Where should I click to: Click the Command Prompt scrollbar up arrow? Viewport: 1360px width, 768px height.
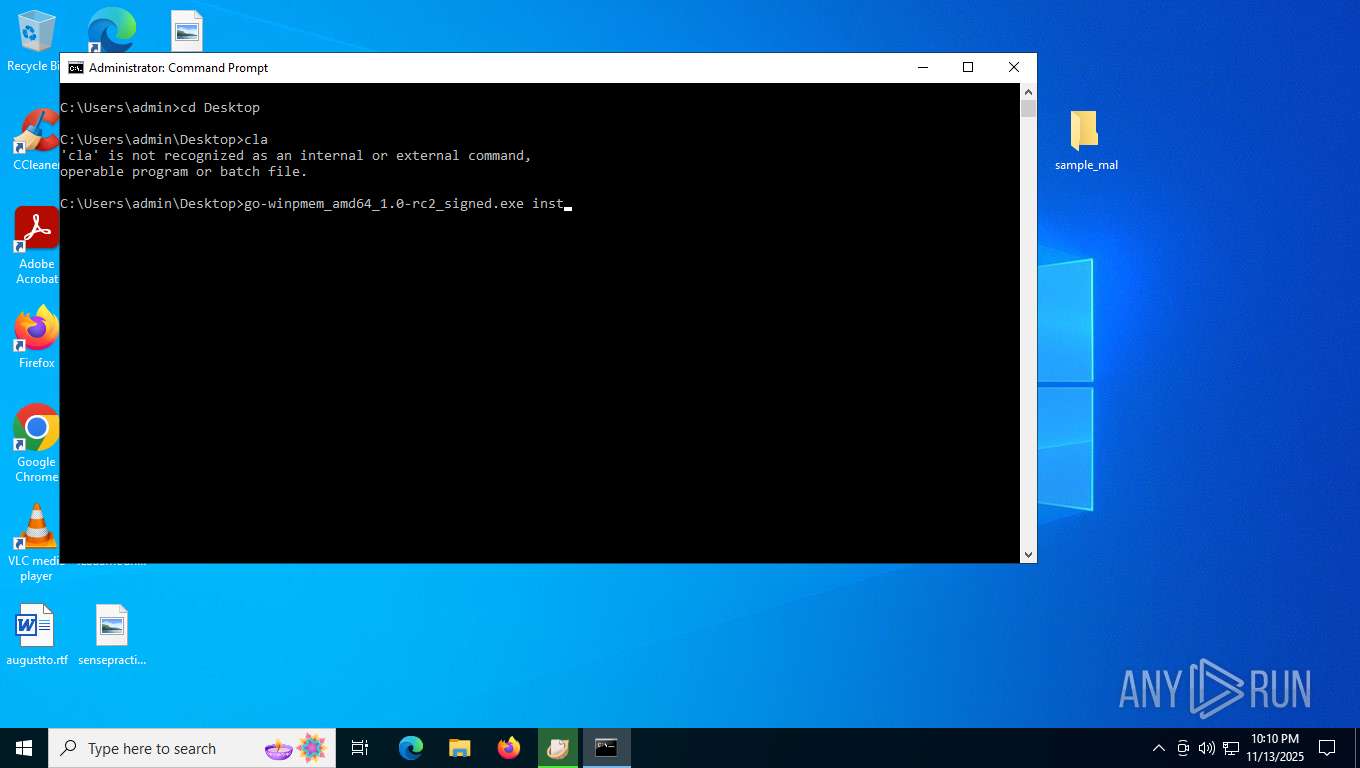pyautogui.click(x=1028, y=92)
